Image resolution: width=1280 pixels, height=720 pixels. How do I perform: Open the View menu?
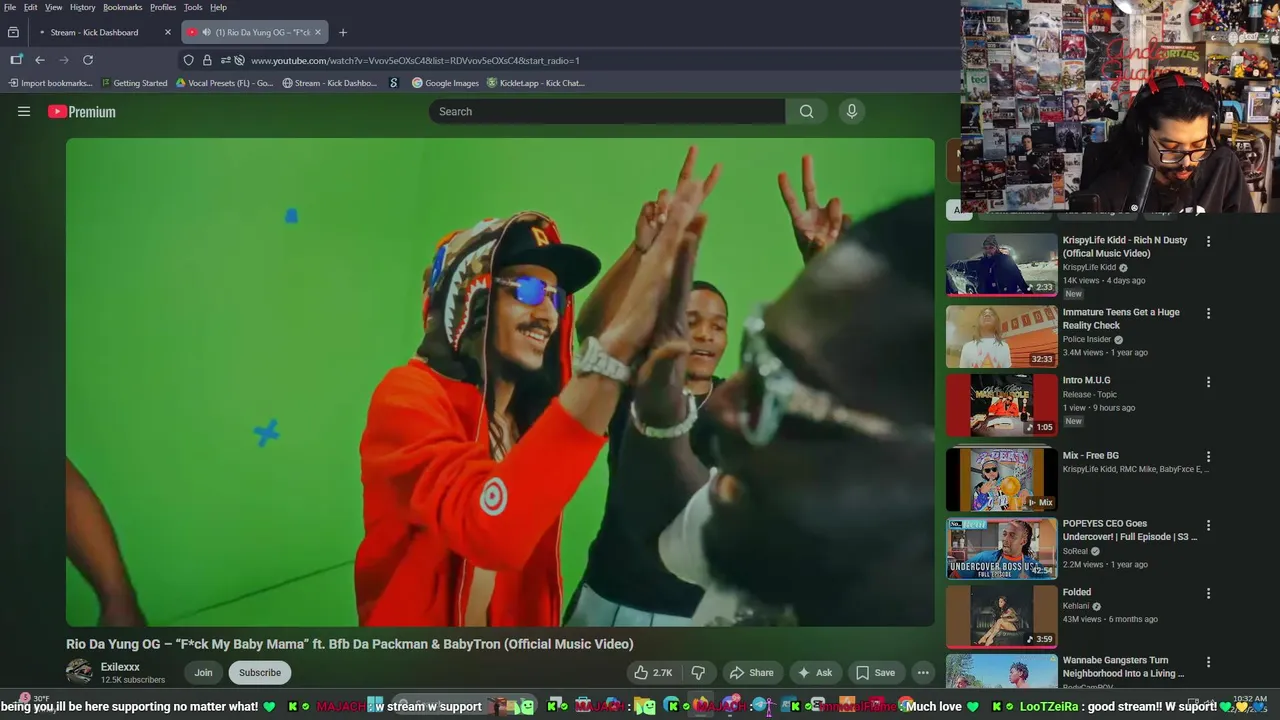[x=54, y=7]
